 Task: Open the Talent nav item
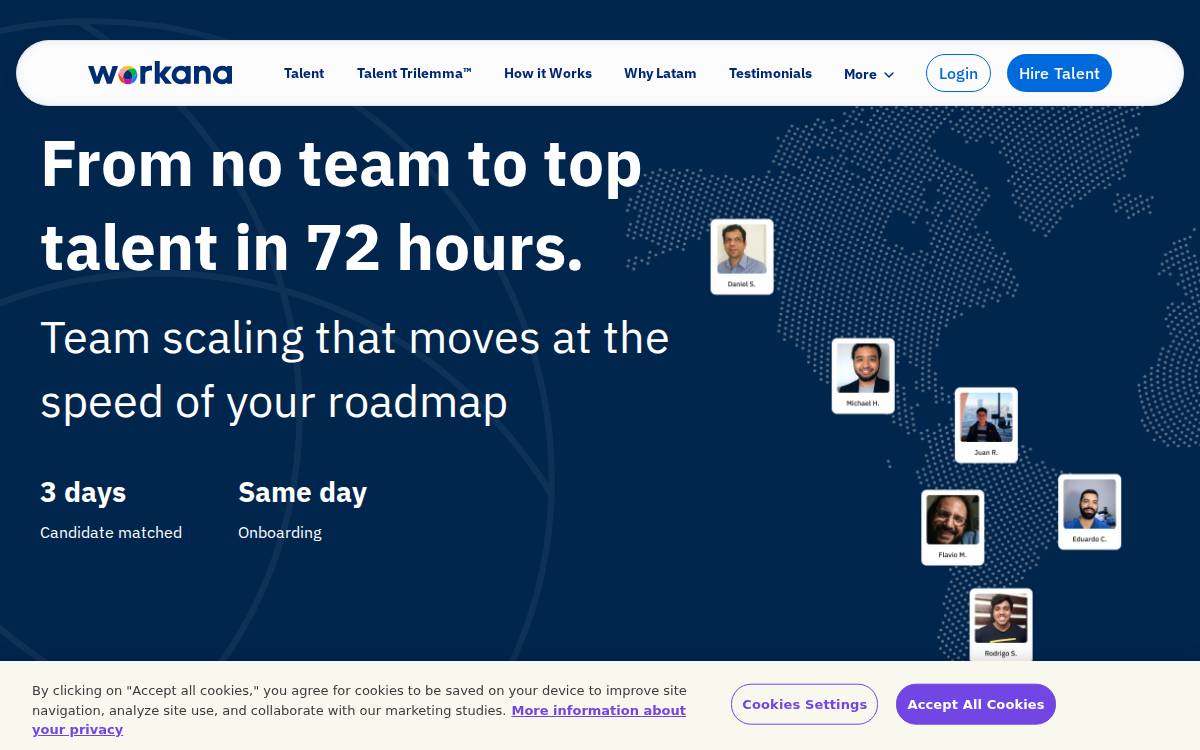tap(304, 73)
